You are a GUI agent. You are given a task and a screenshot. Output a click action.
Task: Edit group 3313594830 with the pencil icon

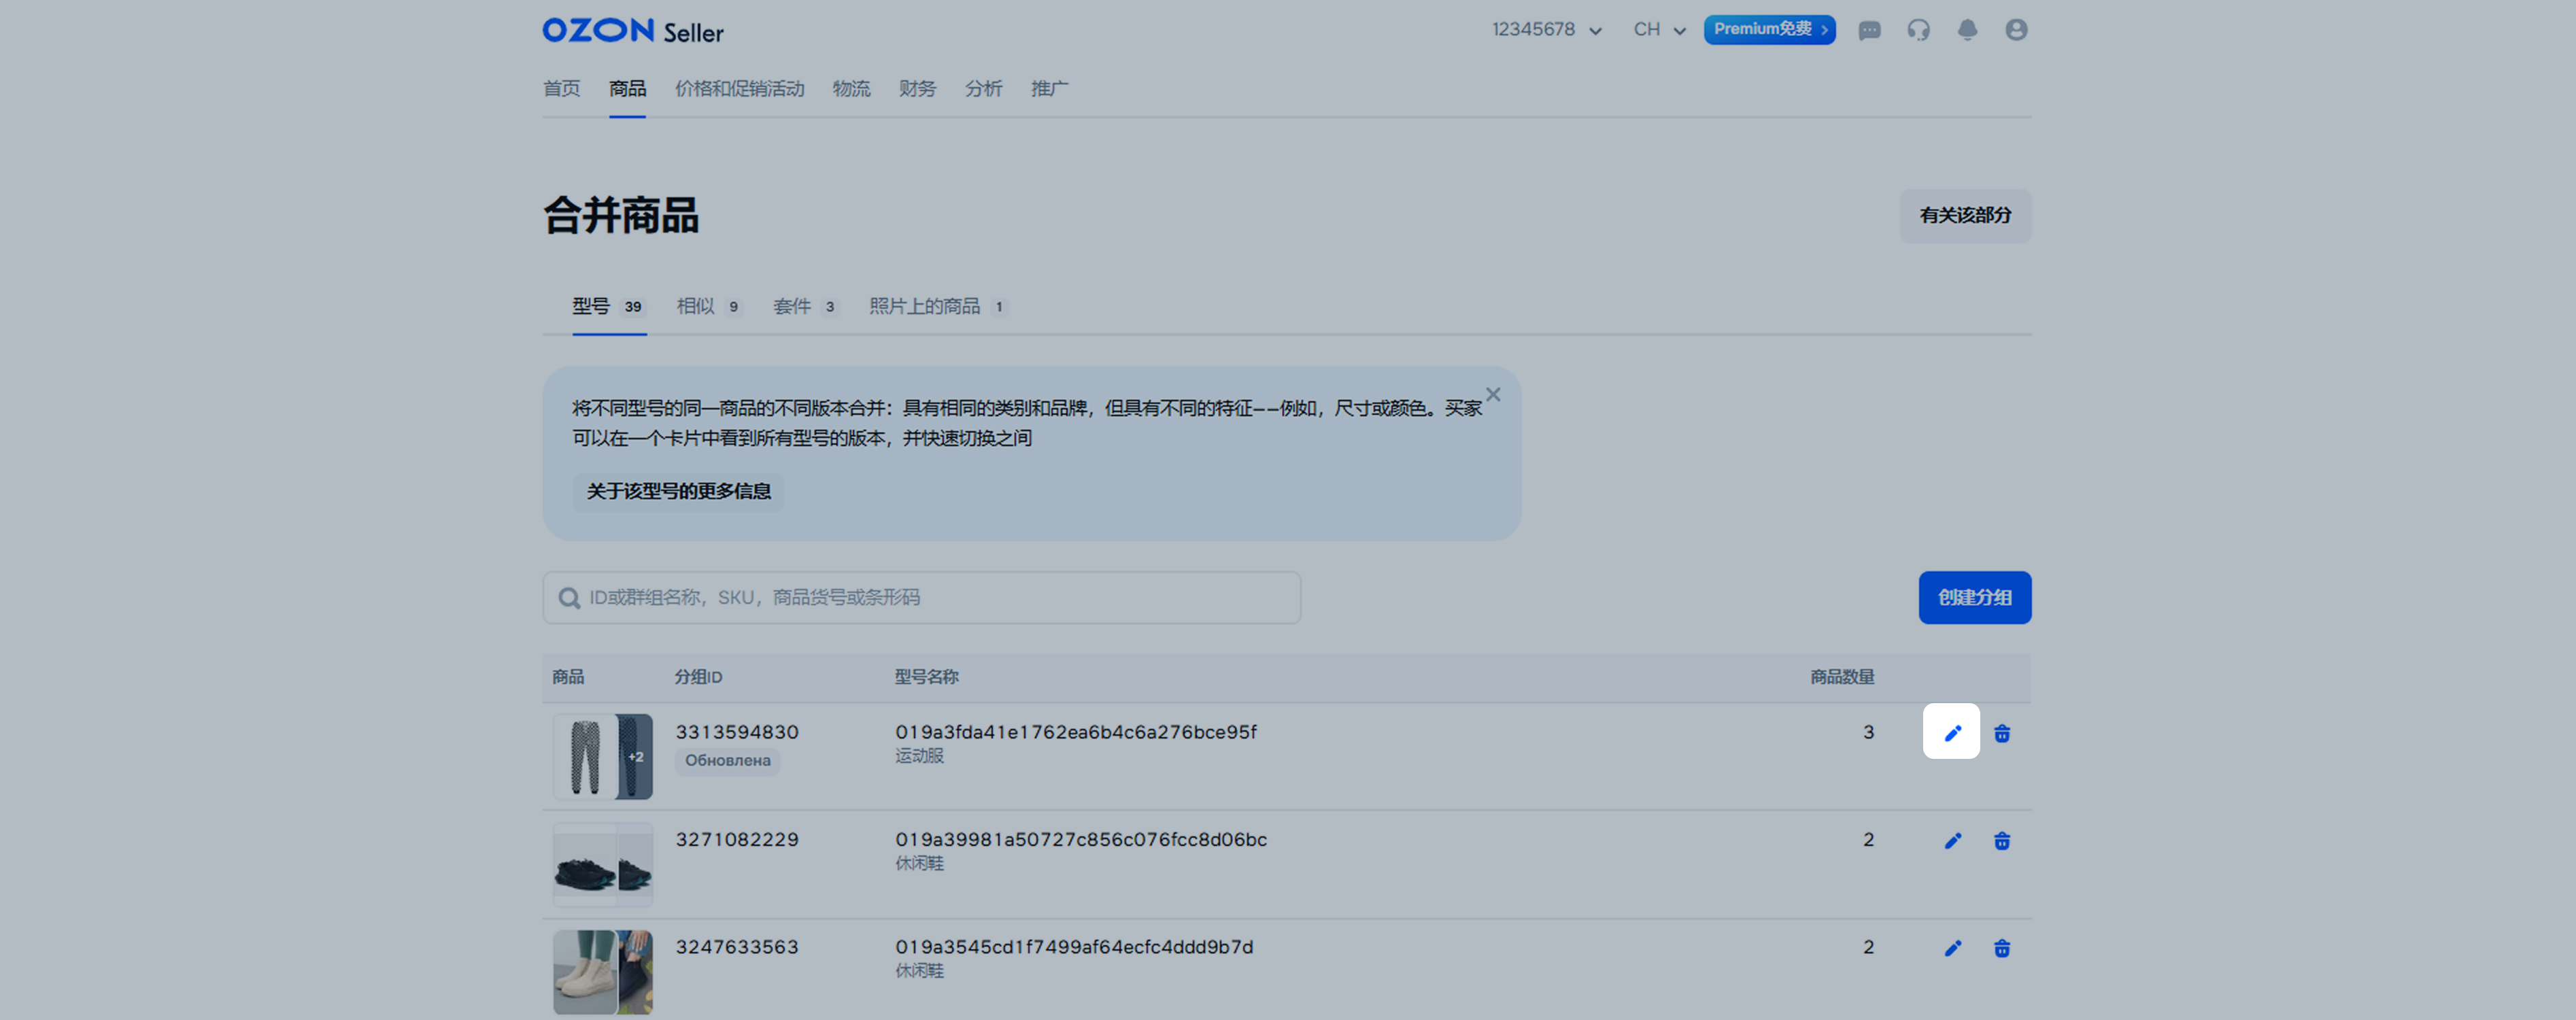coord(1951,733)
